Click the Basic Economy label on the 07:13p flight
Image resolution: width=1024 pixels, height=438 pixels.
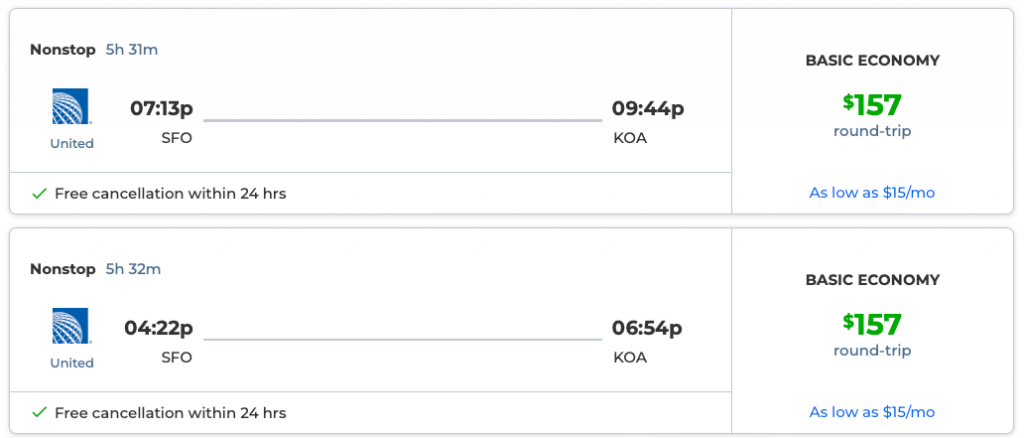coord(872,60)
